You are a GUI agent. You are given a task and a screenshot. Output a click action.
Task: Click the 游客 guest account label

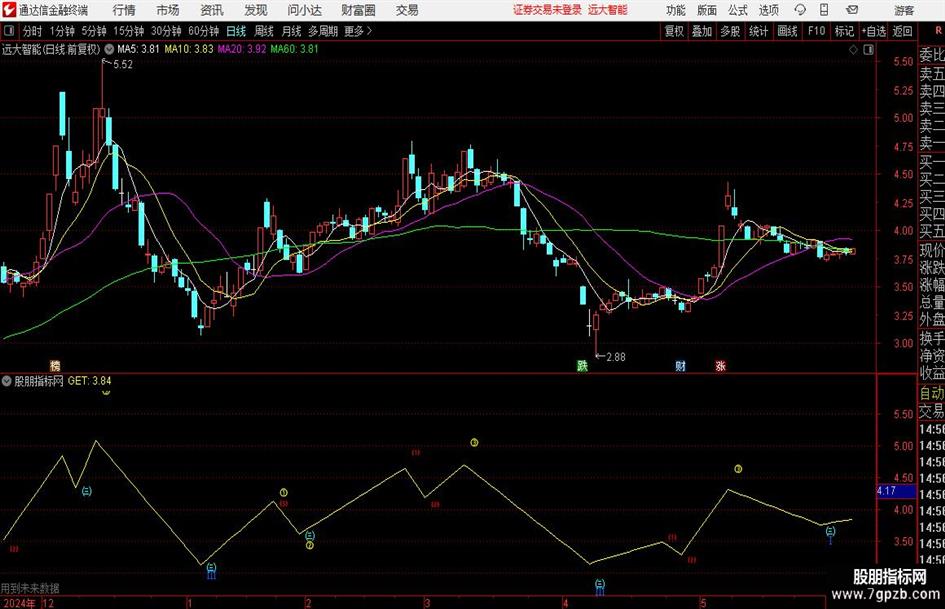point(904,10)
